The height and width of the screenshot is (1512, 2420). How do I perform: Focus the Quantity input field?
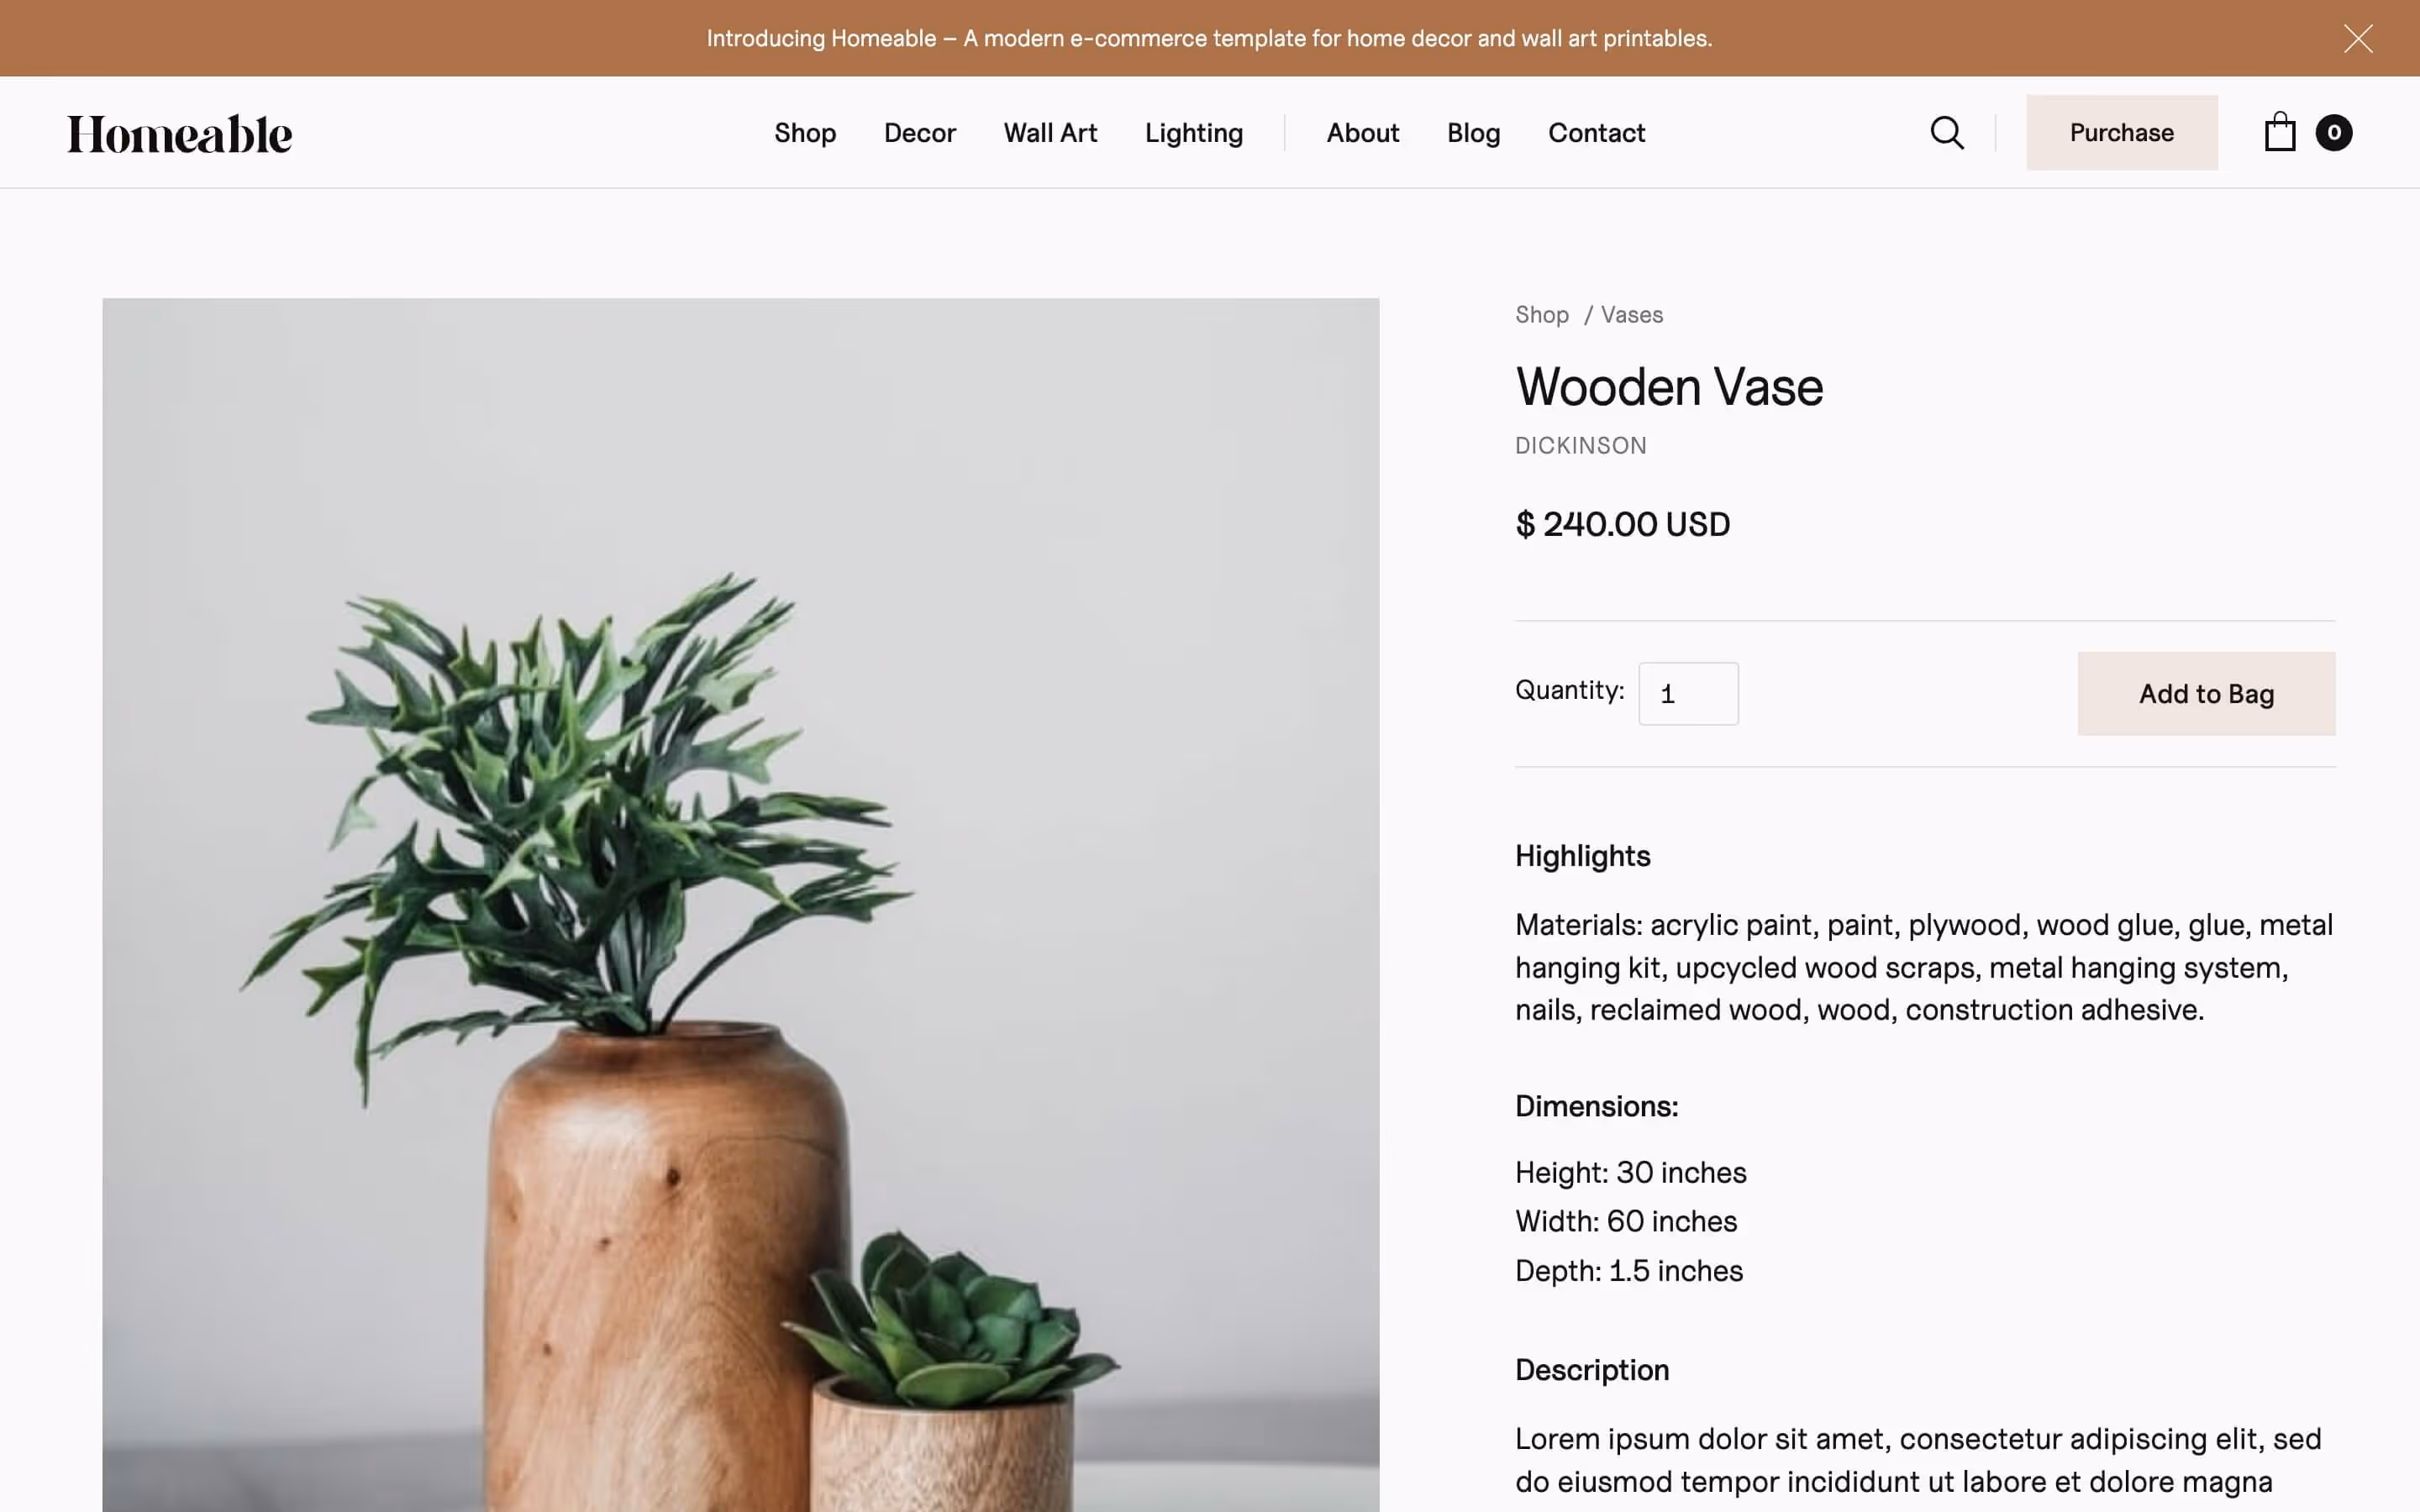[x=1688, y=694]
